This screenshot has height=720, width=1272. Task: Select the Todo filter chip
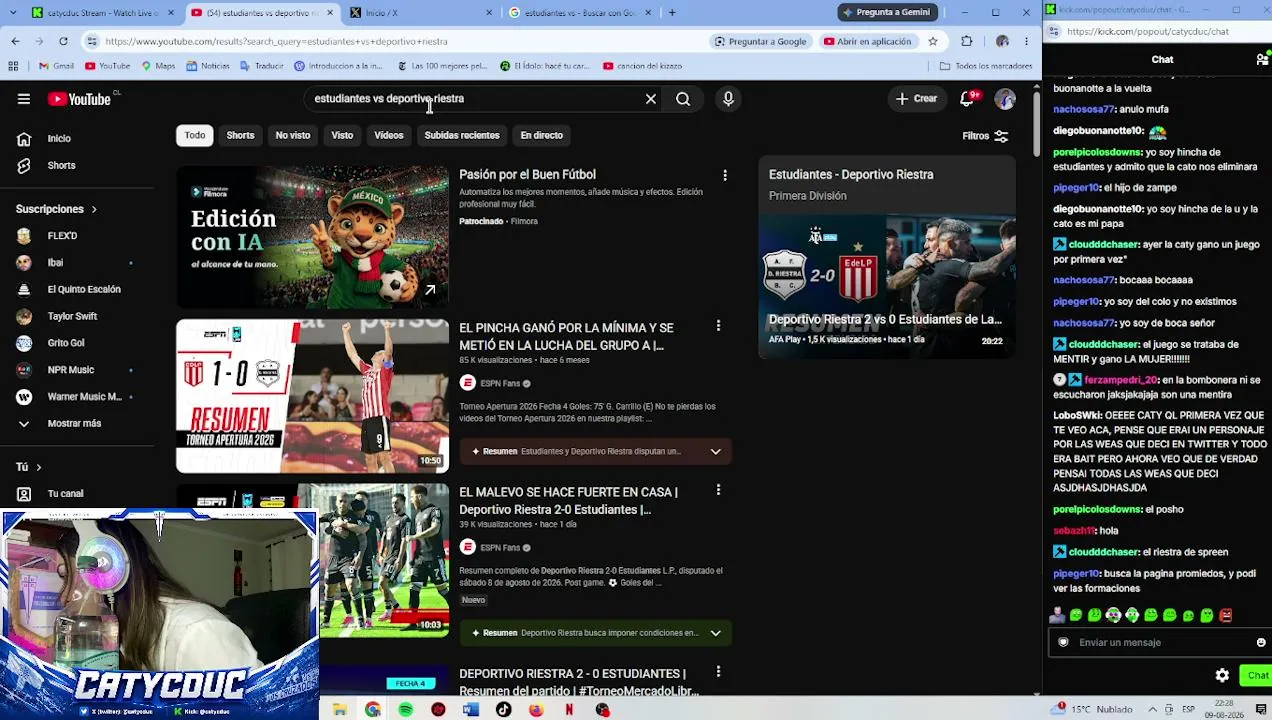point(195,135)
